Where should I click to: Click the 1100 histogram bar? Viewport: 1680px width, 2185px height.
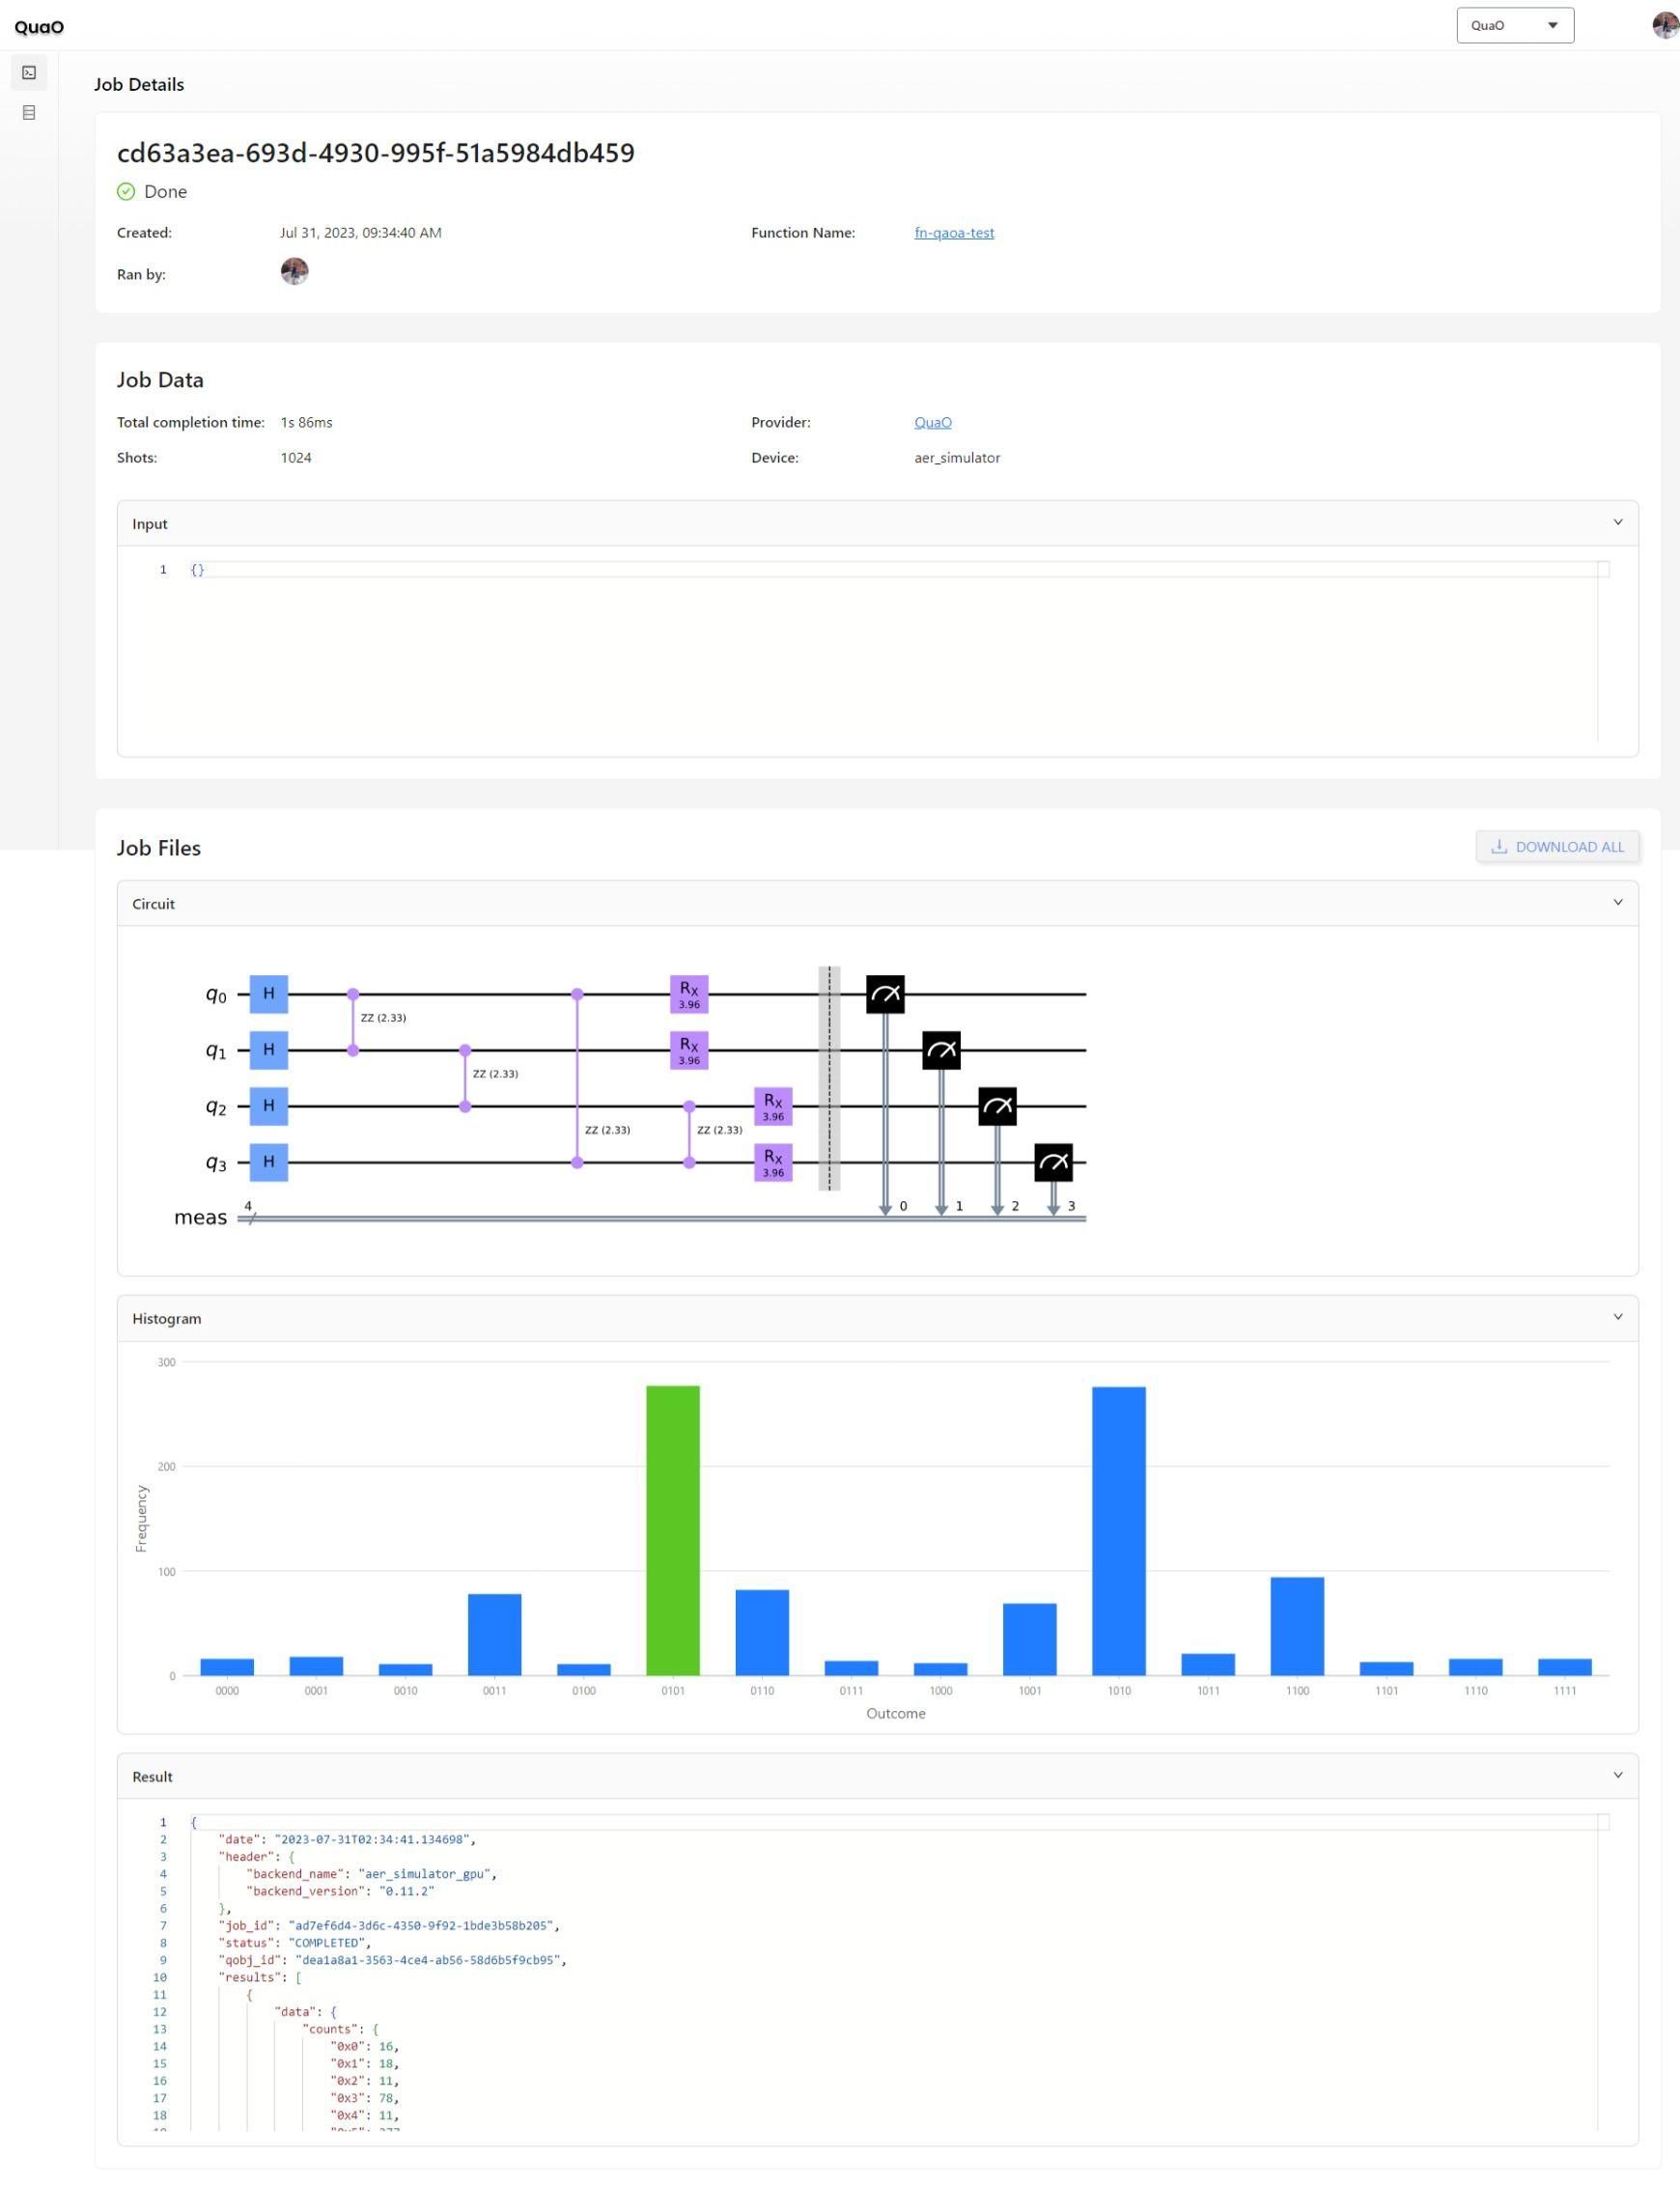(1297, 1626)
